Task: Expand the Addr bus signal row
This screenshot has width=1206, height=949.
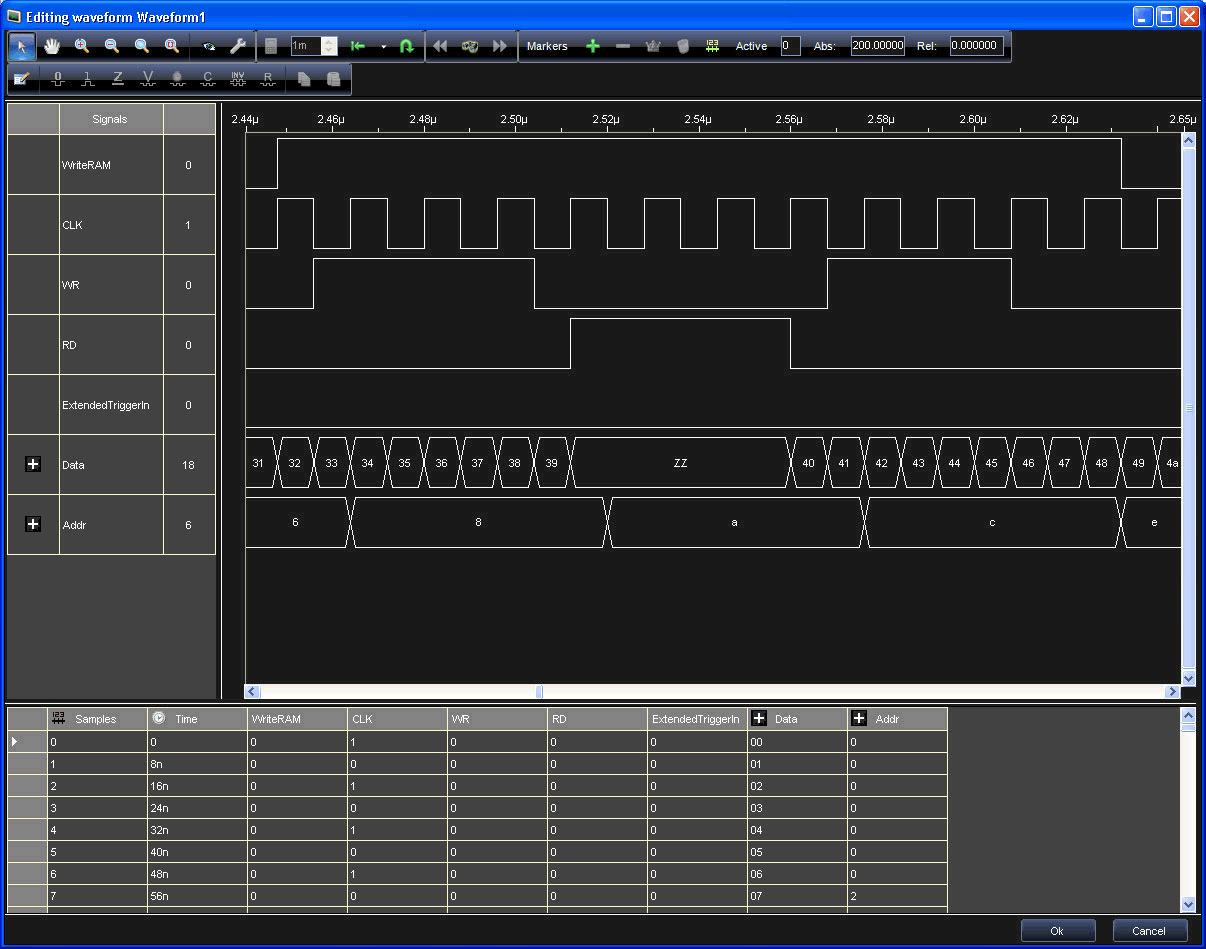Action: [33, 524]
